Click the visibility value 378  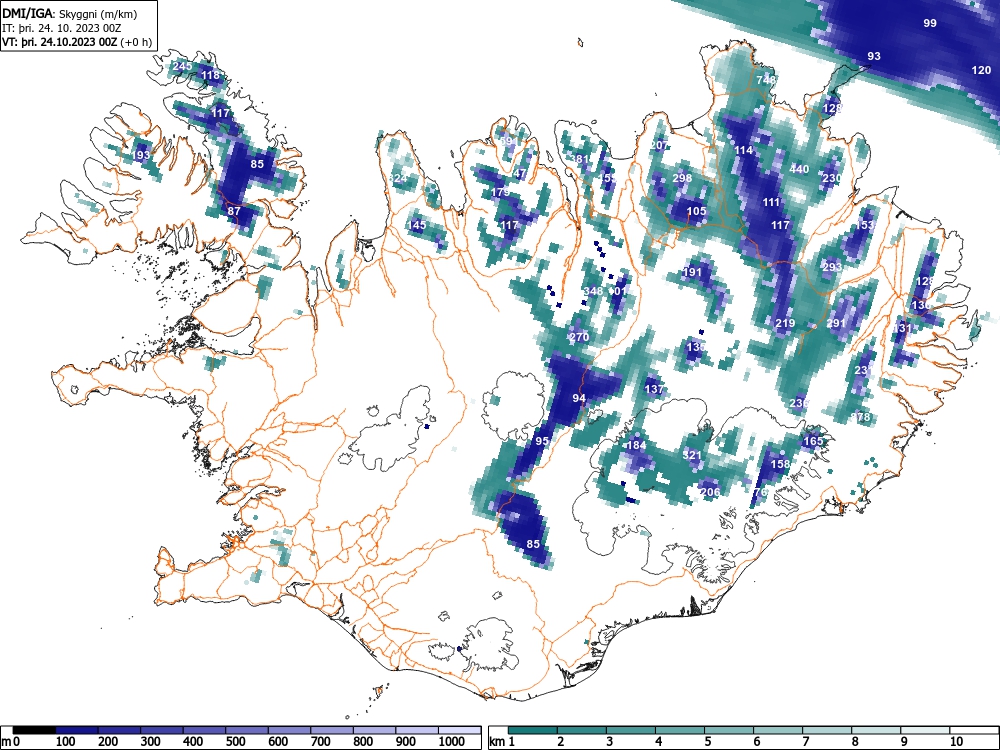tap(860, 417)
